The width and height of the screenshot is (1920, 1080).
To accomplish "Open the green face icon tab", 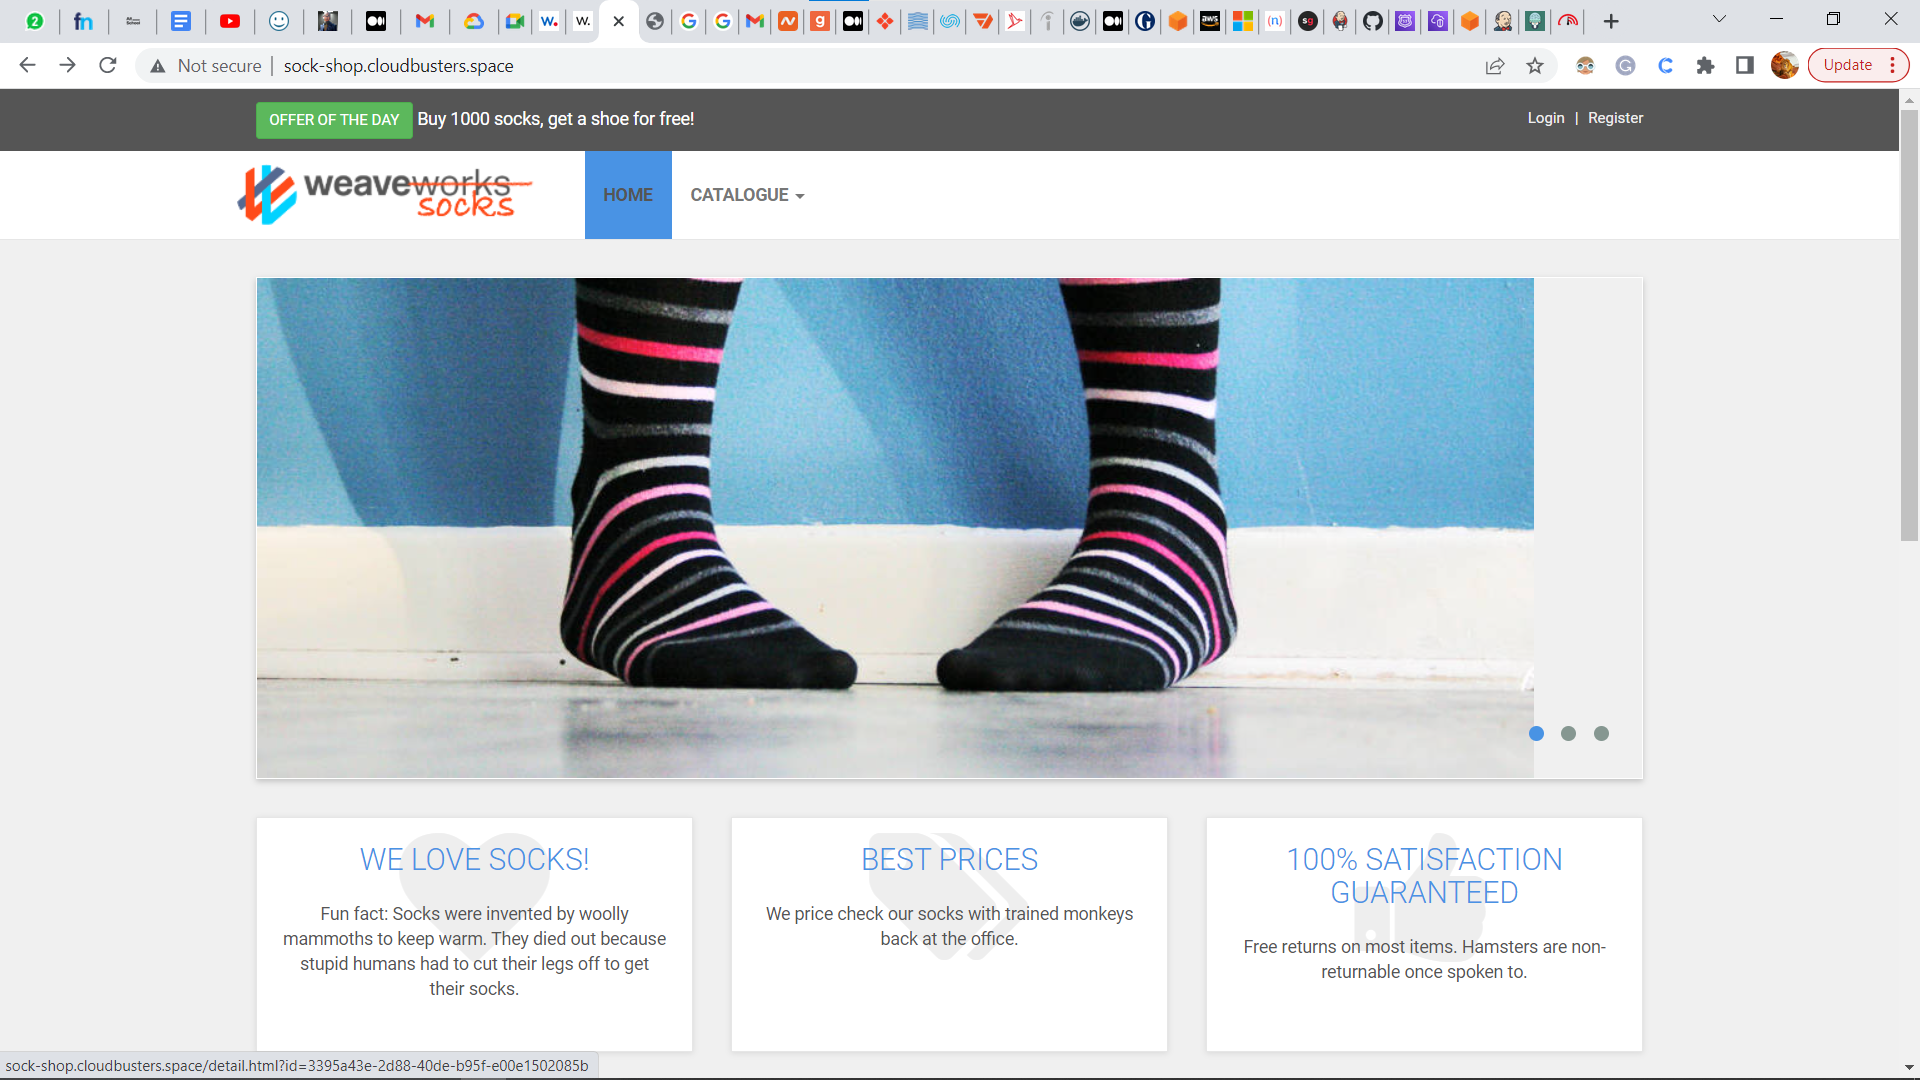I will (1535, 21).
